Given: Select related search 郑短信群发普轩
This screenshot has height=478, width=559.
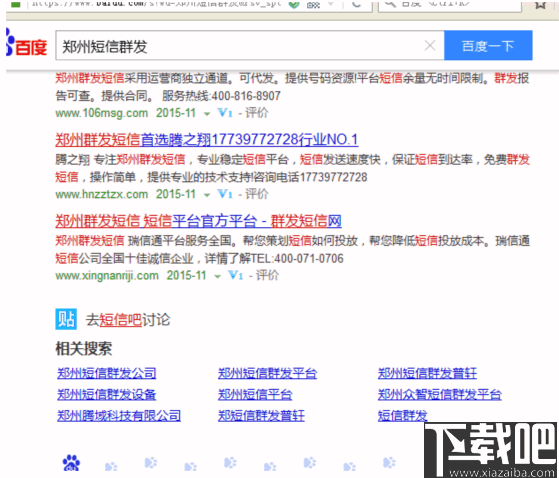Looking at the screenshot, I should click(261, 416).
